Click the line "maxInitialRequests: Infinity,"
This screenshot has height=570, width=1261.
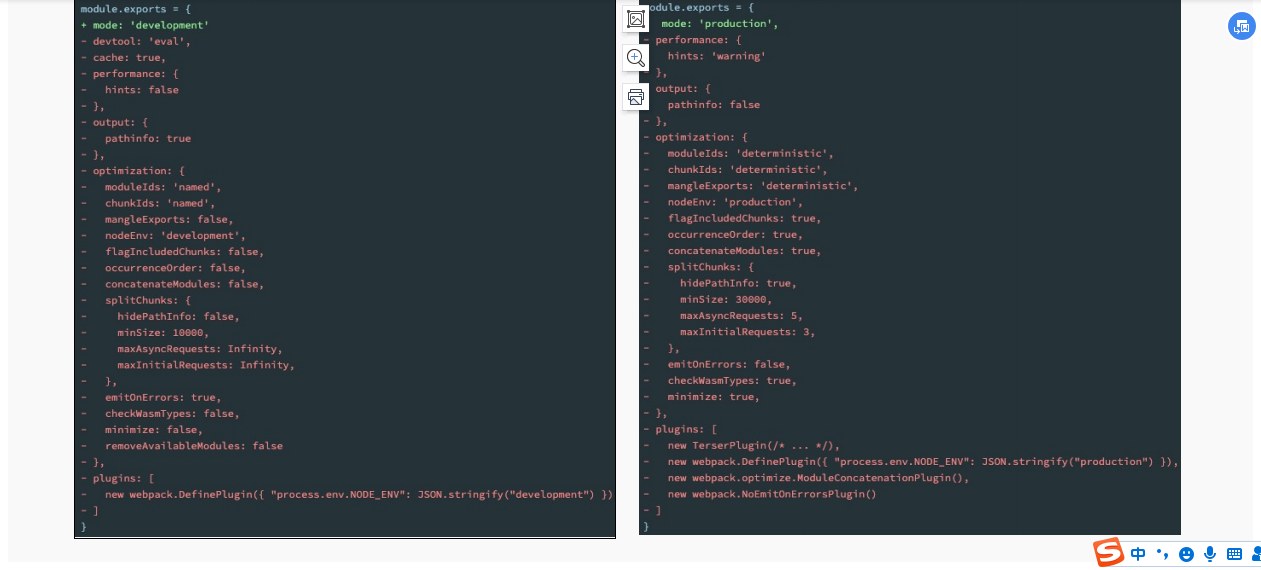tap(206, 364)
